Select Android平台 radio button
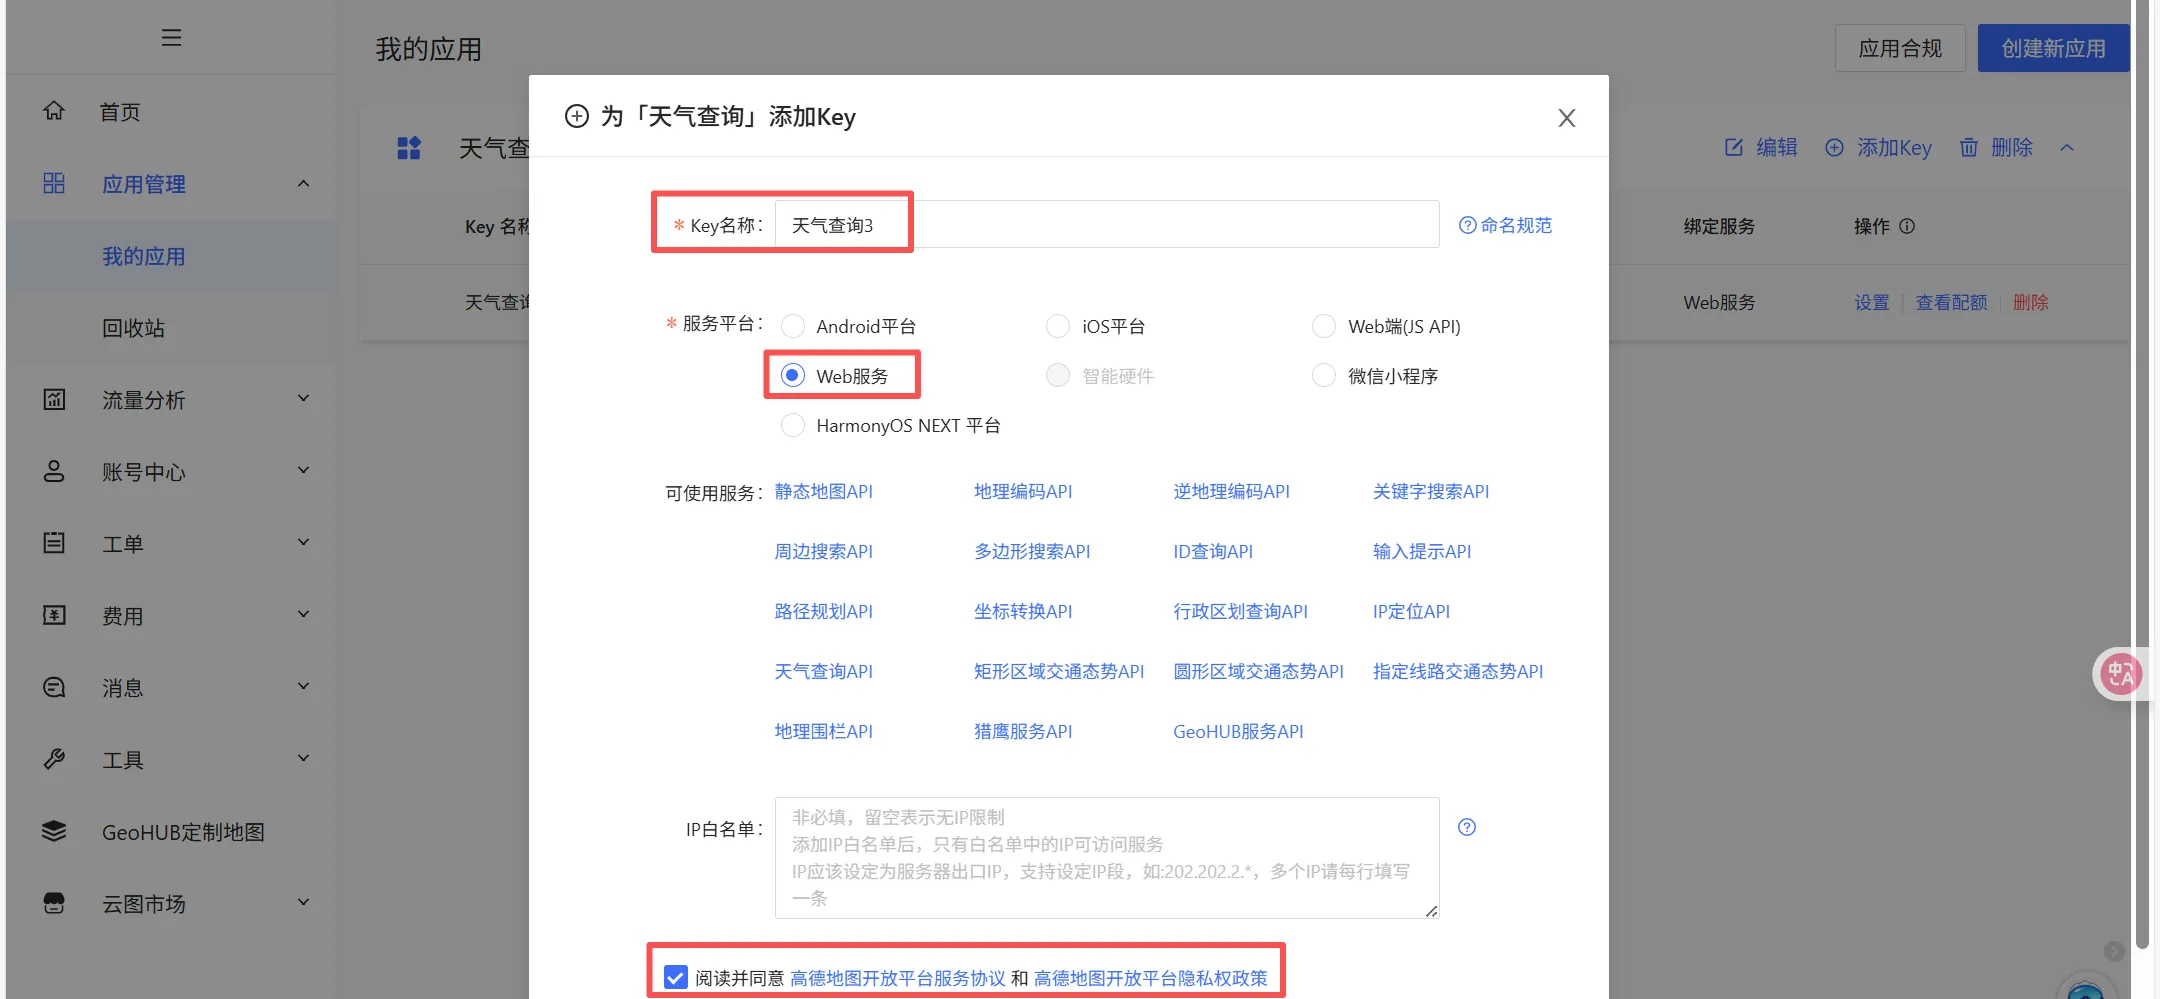The width and height of the screenshot is (2160, 999). tap(793, 326)
